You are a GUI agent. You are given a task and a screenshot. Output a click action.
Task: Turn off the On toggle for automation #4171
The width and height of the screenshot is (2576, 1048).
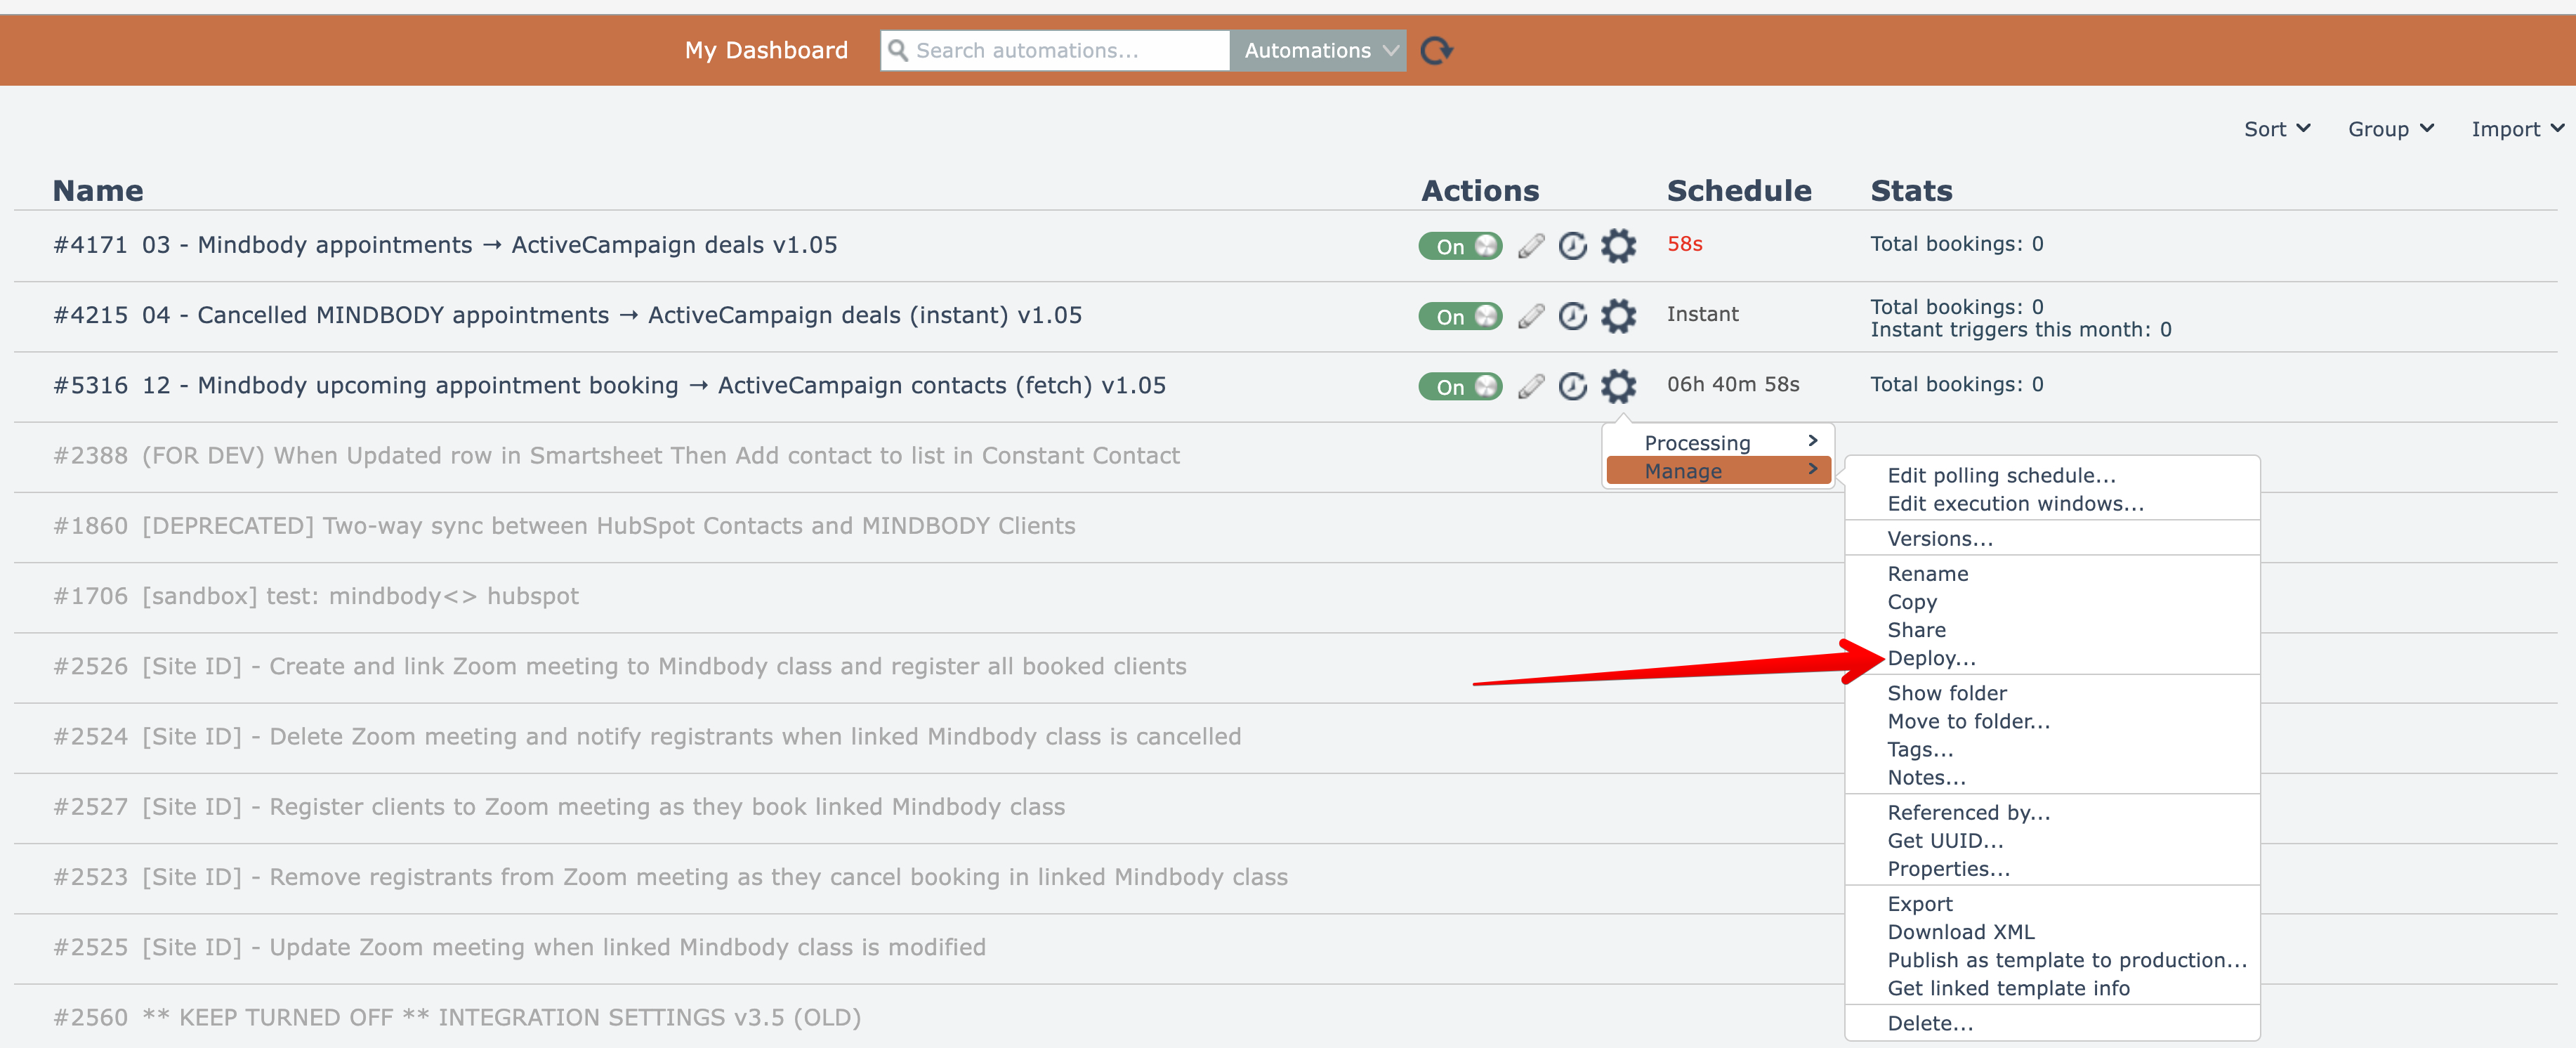(1459, 246)
